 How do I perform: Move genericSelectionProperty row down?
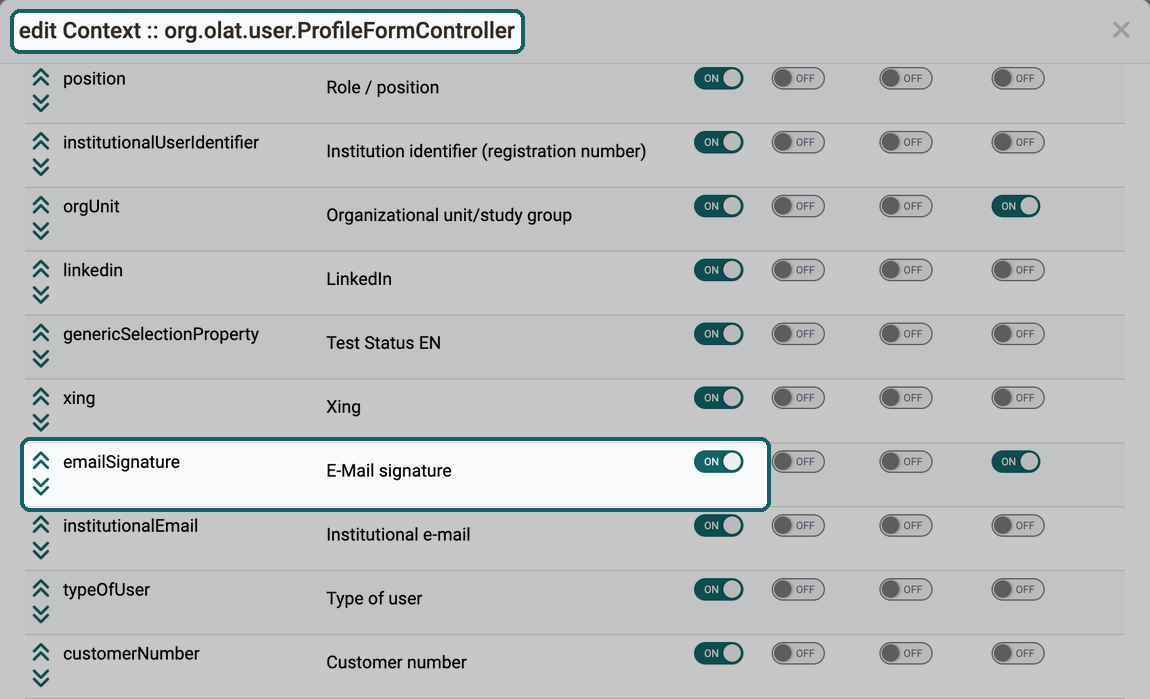click(40, 359)
